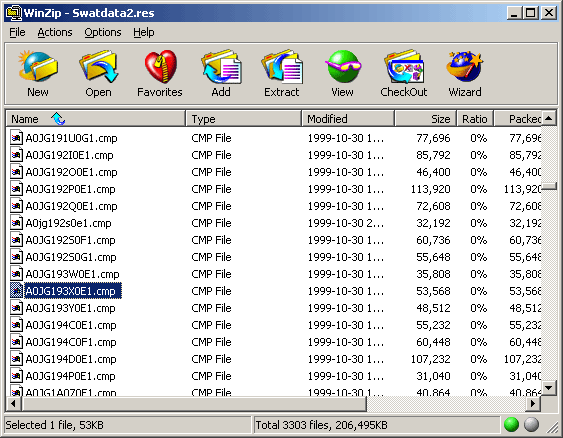This screenshot has height=438, width=563.
Task: Click the size value 48,512
Action: click(x=433, y=308)
